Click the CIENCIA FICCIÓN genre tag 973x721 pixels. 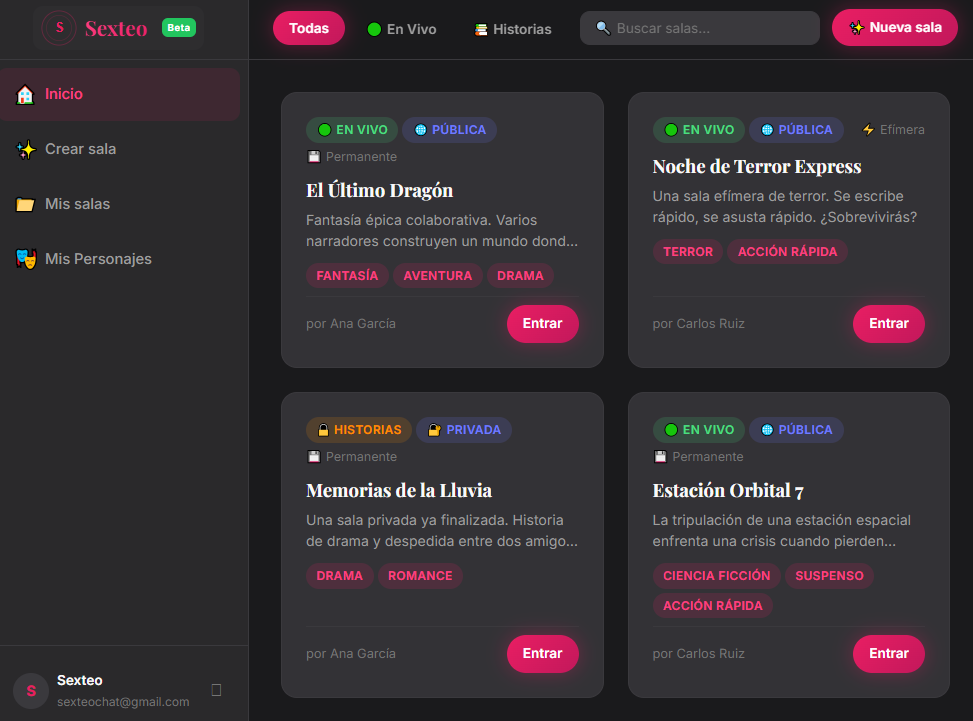click(x=716, y=576)
